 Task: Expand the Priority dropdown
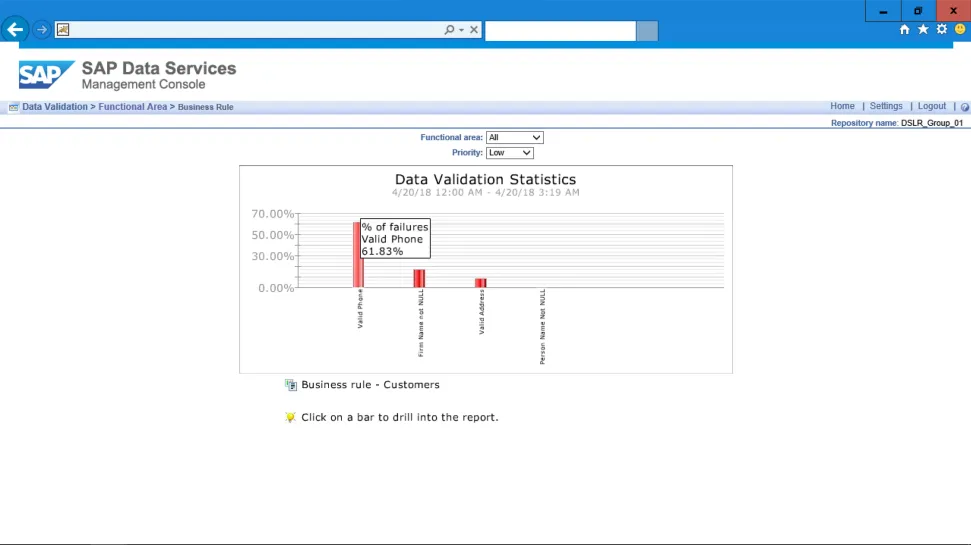tap(509, 153)
